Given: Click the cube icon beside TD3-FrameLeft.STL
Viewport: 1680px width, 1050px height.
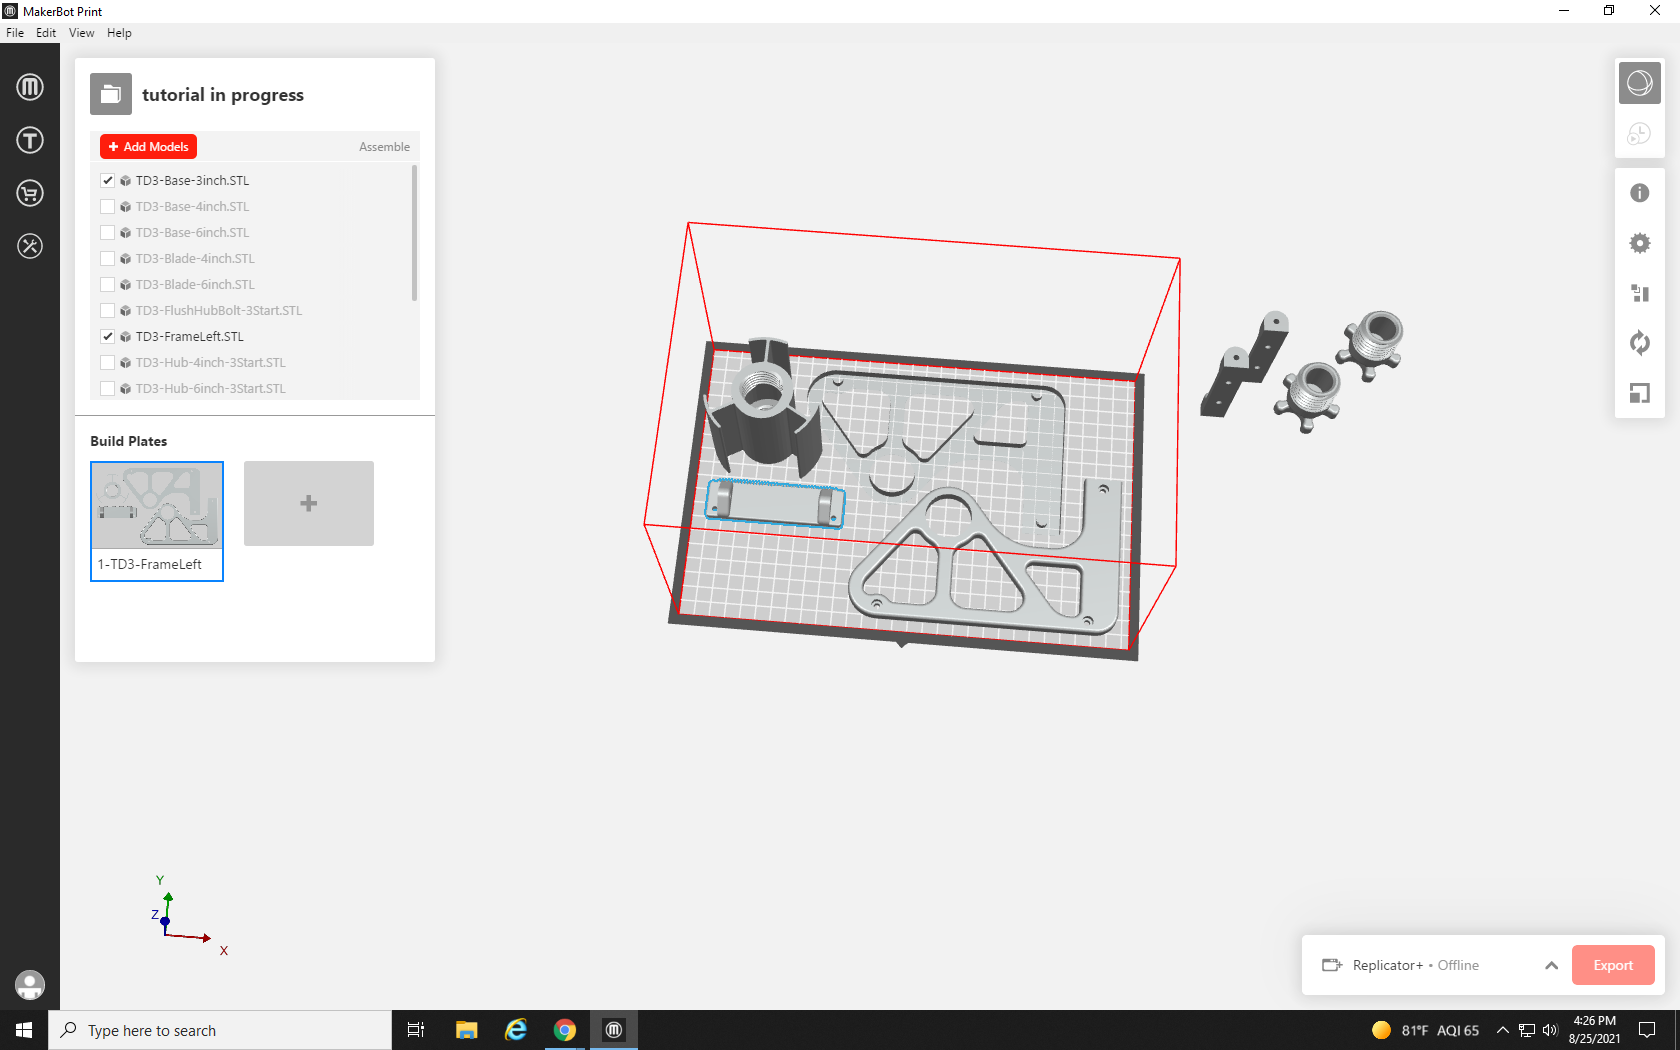Looking at the screenshot, I should click(x=126, y=337).
